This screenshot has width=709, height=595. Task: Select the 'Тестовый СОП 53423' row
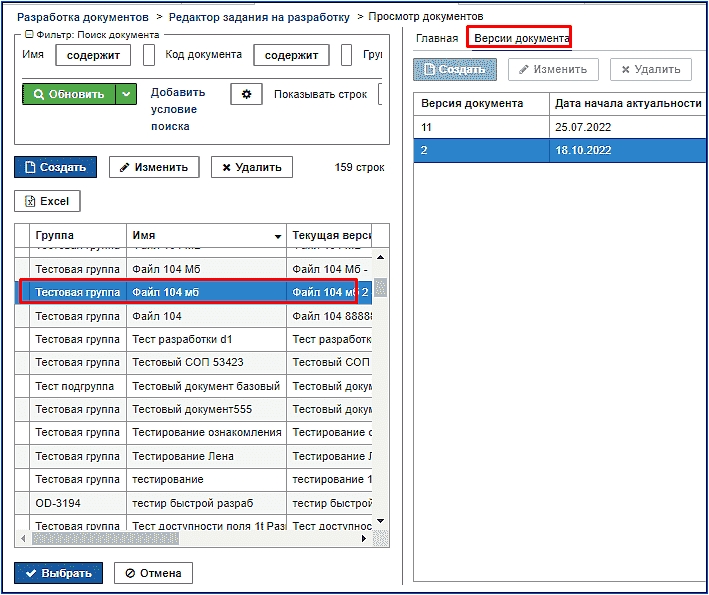coord(196,362)
